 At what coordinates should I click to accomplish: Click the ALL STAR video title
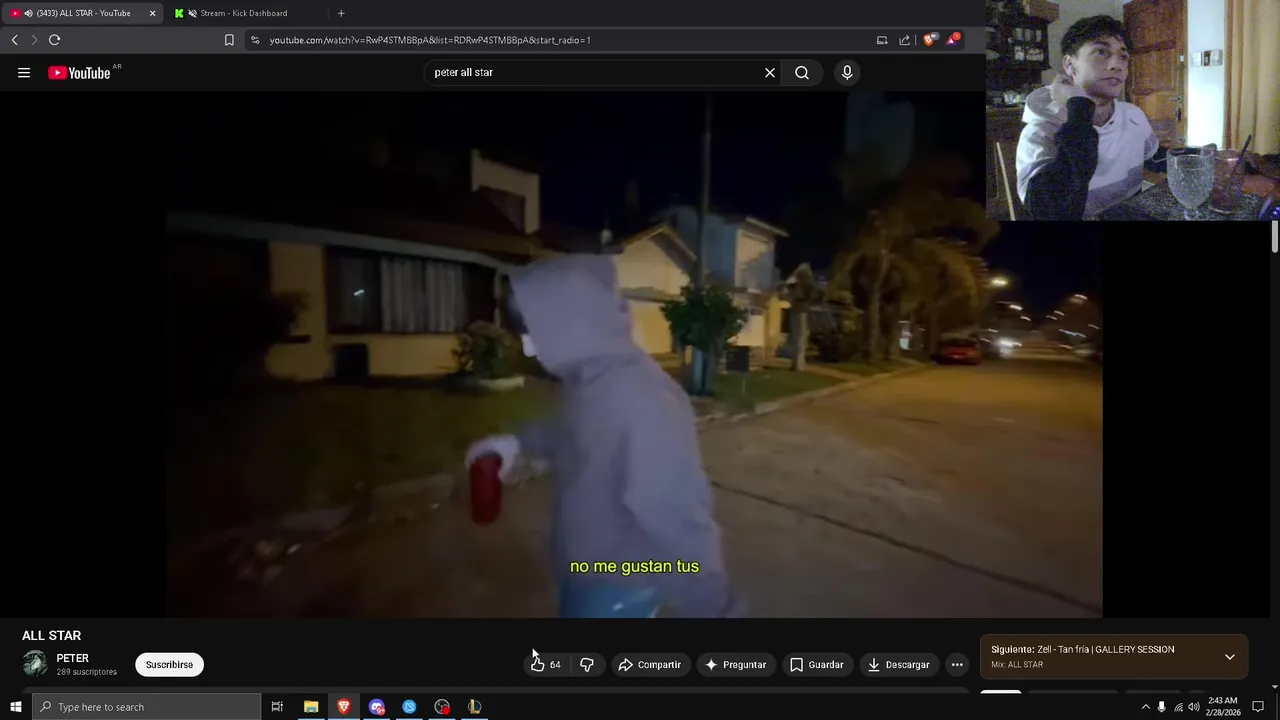coord(52,636)
